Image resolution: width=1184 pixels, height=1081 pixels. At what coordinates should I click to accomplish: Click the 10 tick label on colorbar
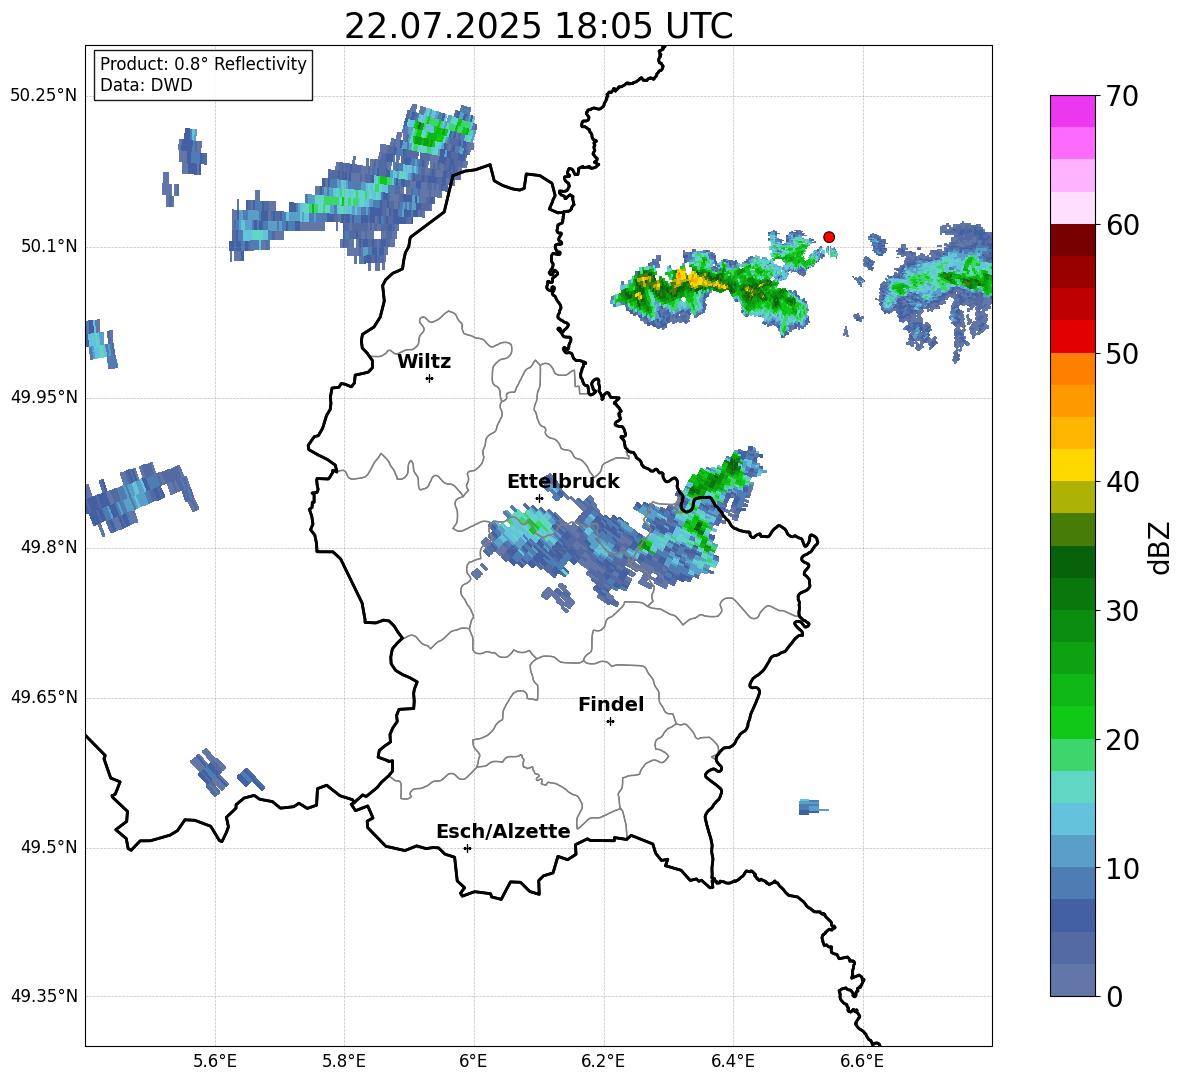click(1122, 868)
